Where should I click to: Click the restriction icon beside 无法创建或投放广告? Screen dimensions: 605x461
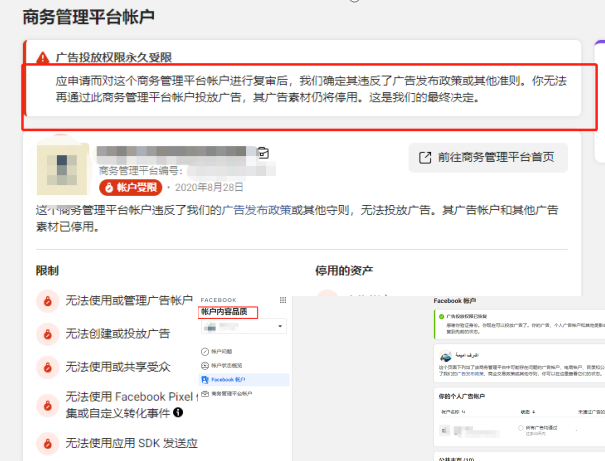(46, 331)
